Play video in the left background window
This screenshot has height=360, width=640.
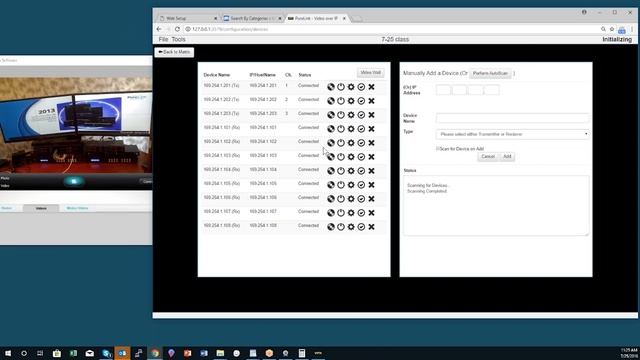pyautogui.click(x=74, y=181)
